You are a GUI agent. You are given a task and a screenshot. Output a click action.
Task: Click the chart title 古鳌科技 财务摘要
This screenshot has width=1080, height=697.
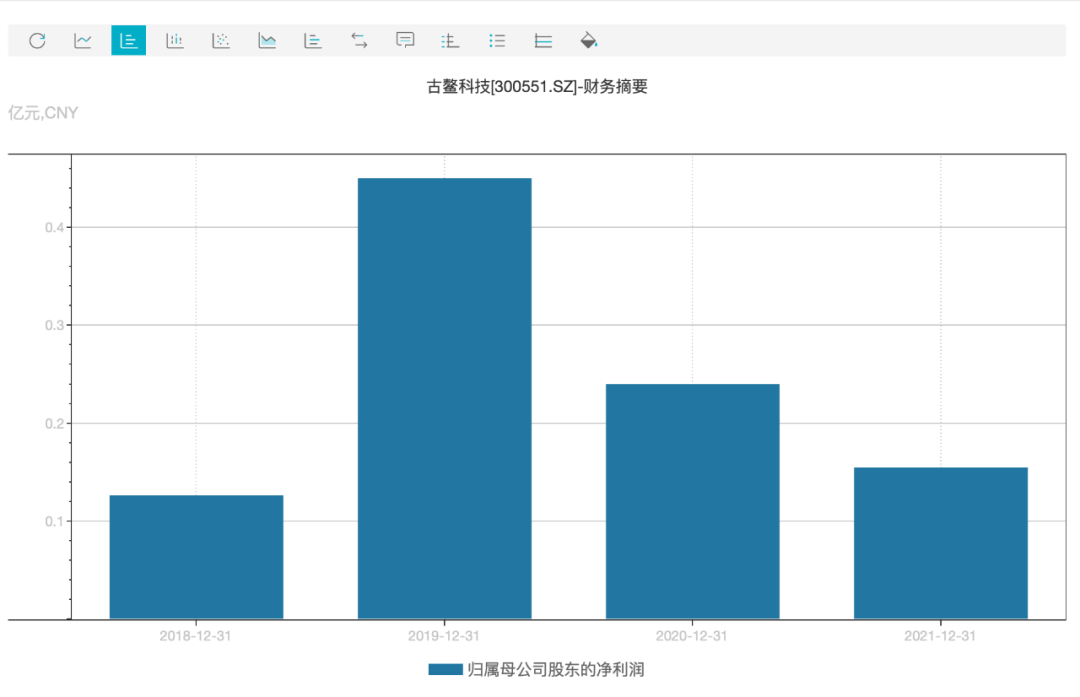coord(538,87)
